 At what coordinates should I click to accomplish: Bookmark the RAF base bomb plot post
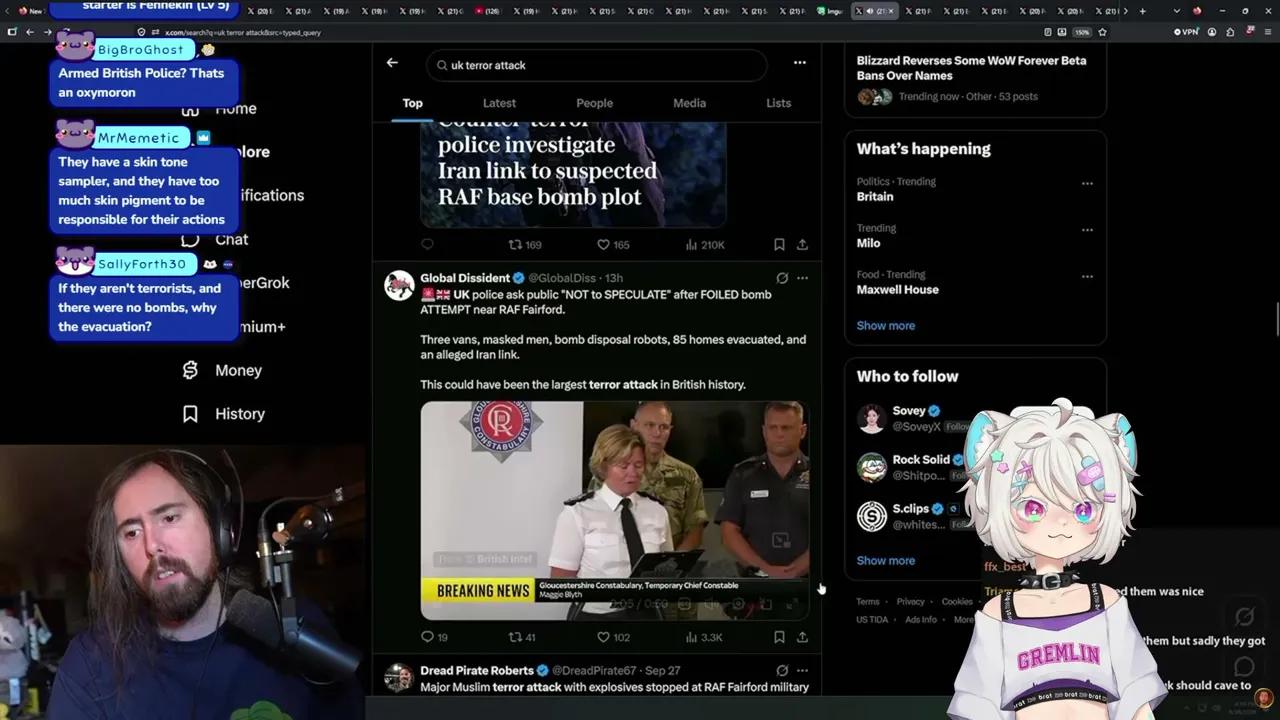pos(779,245)
